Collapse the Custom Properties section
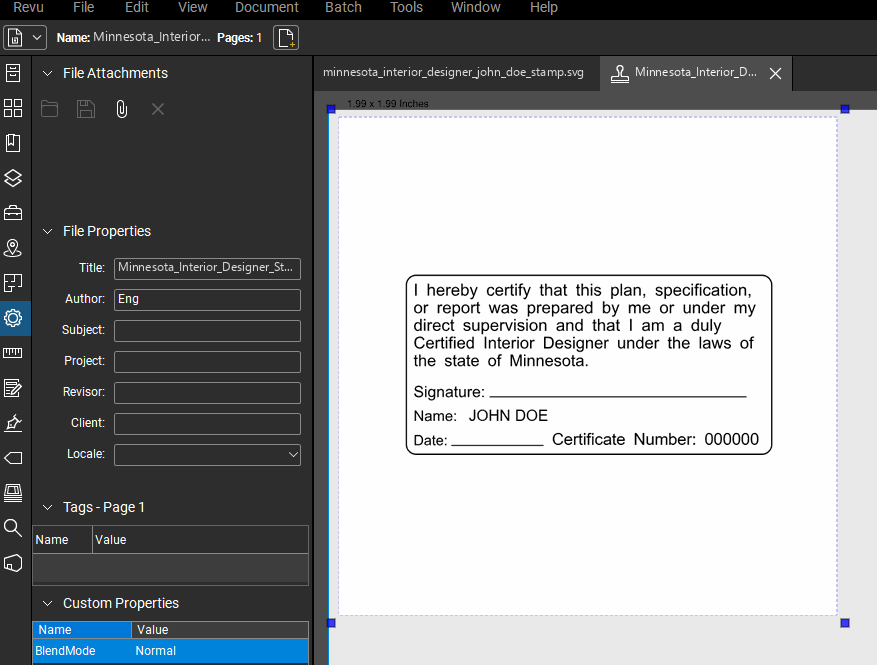The image size is (877, 665). (x=48, y=603)
